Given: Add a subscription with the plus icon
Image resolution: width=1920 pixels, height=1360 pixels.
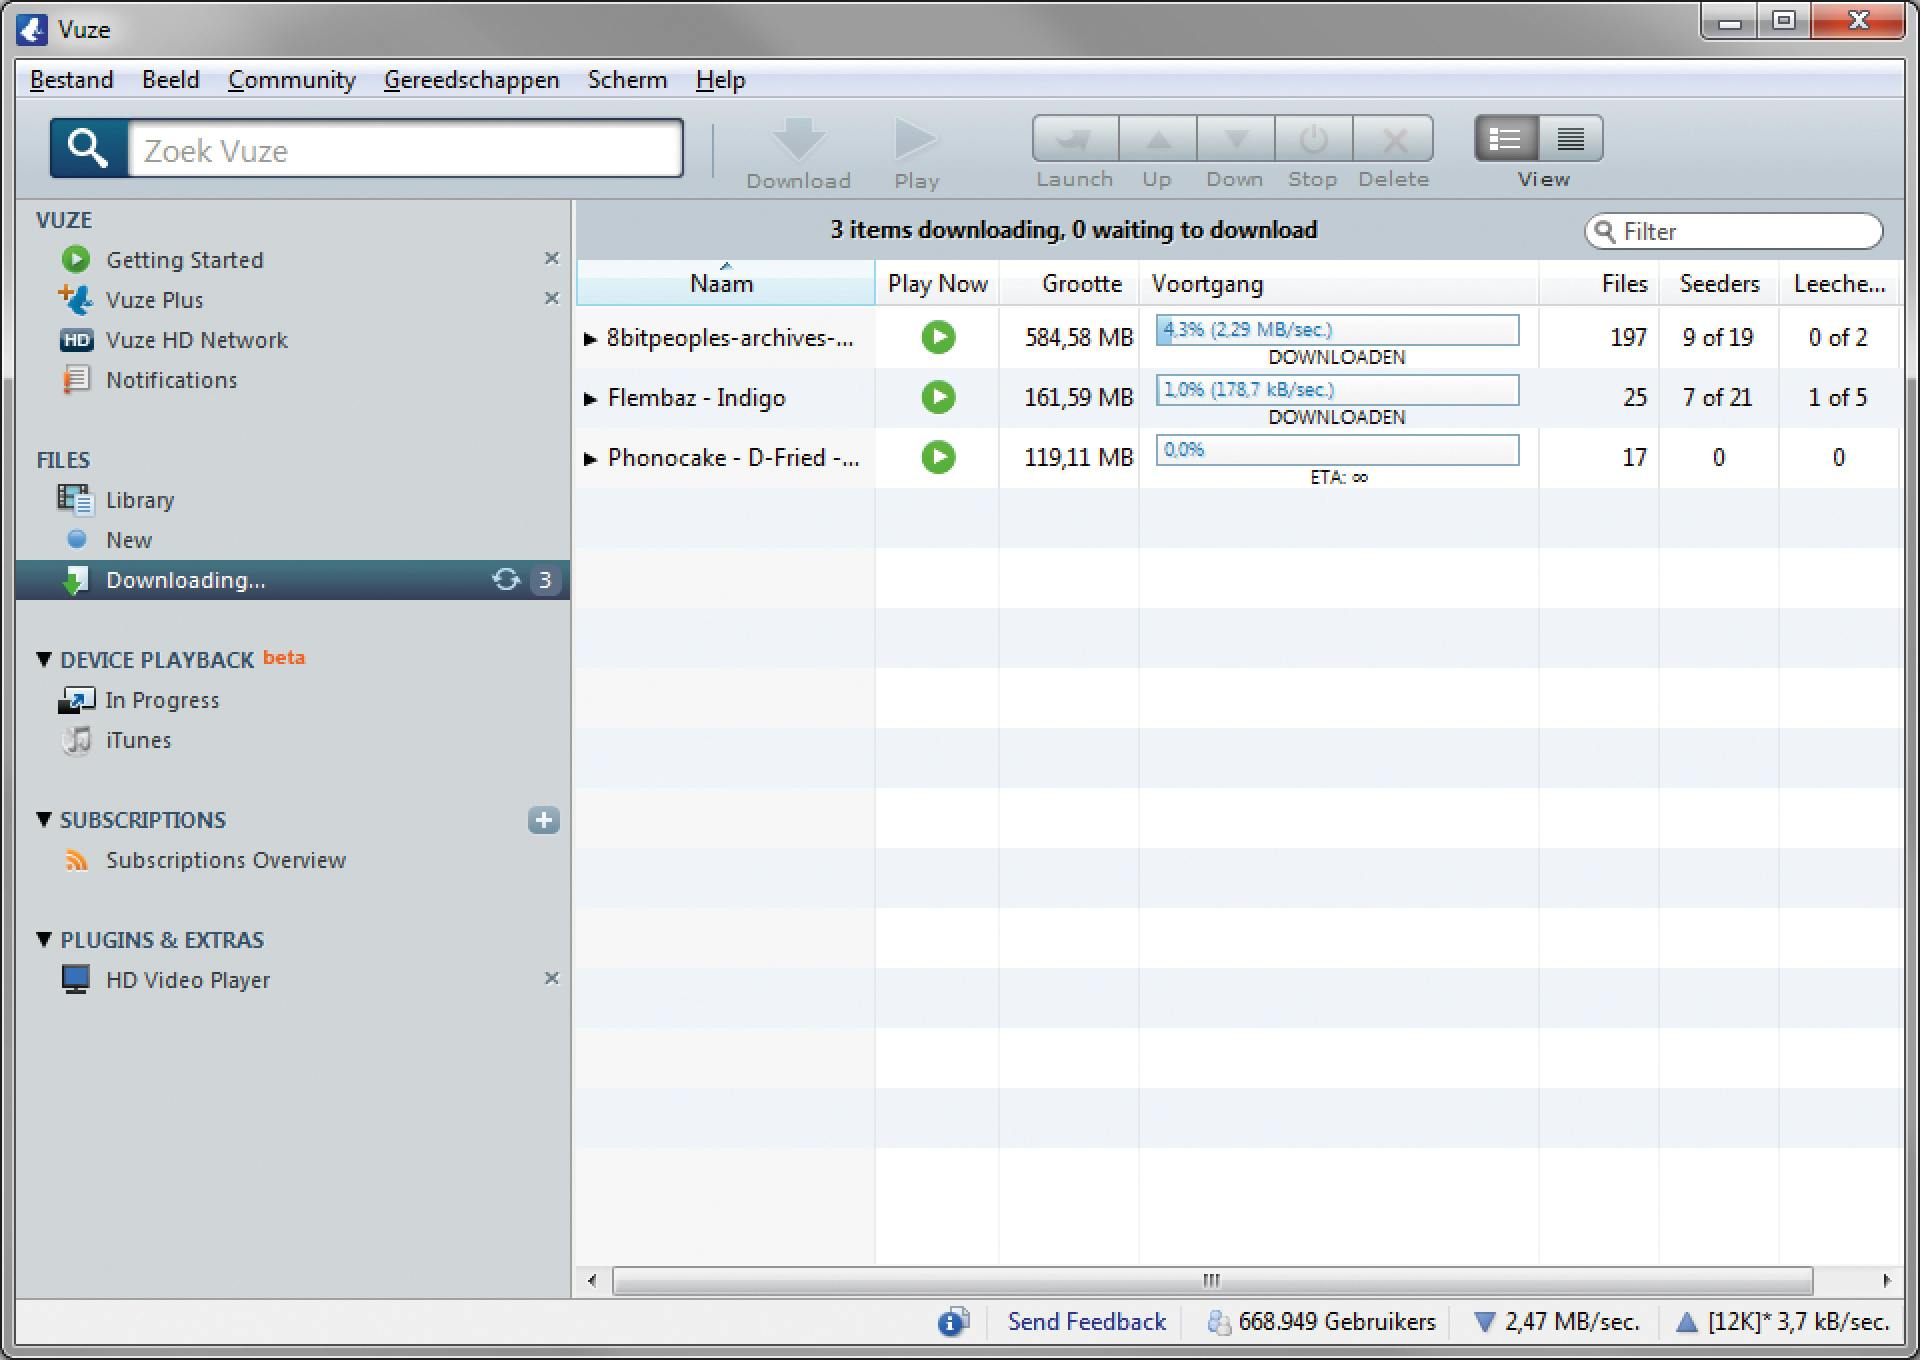Looking at the screenshot, I should [x=543, y=820].
